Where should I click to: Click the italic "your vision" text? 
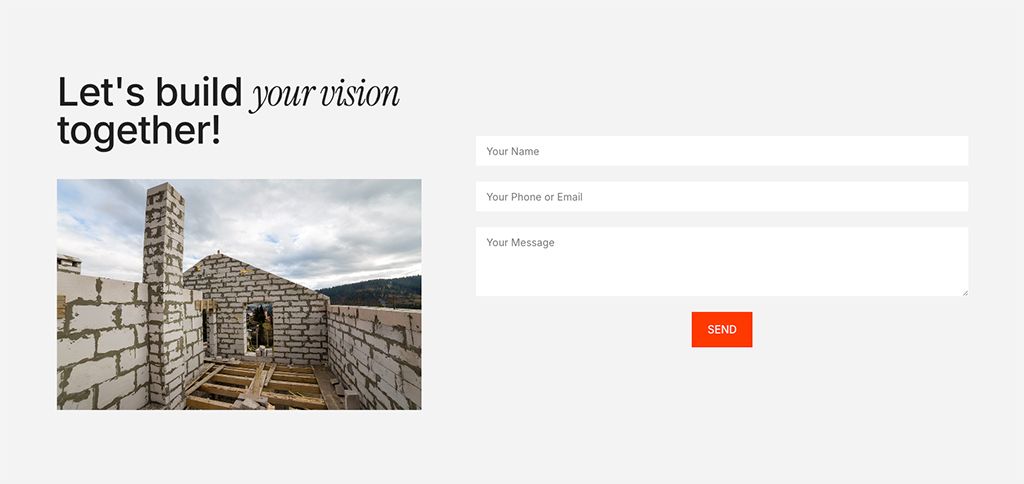click(x=325, y=95)
